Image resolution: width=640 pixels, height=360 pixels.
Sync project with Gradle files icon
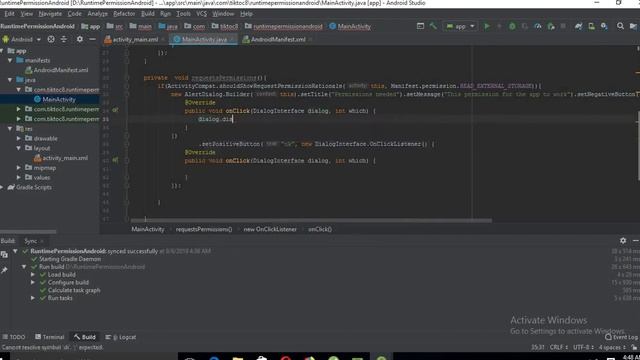[x=578, y=26]
